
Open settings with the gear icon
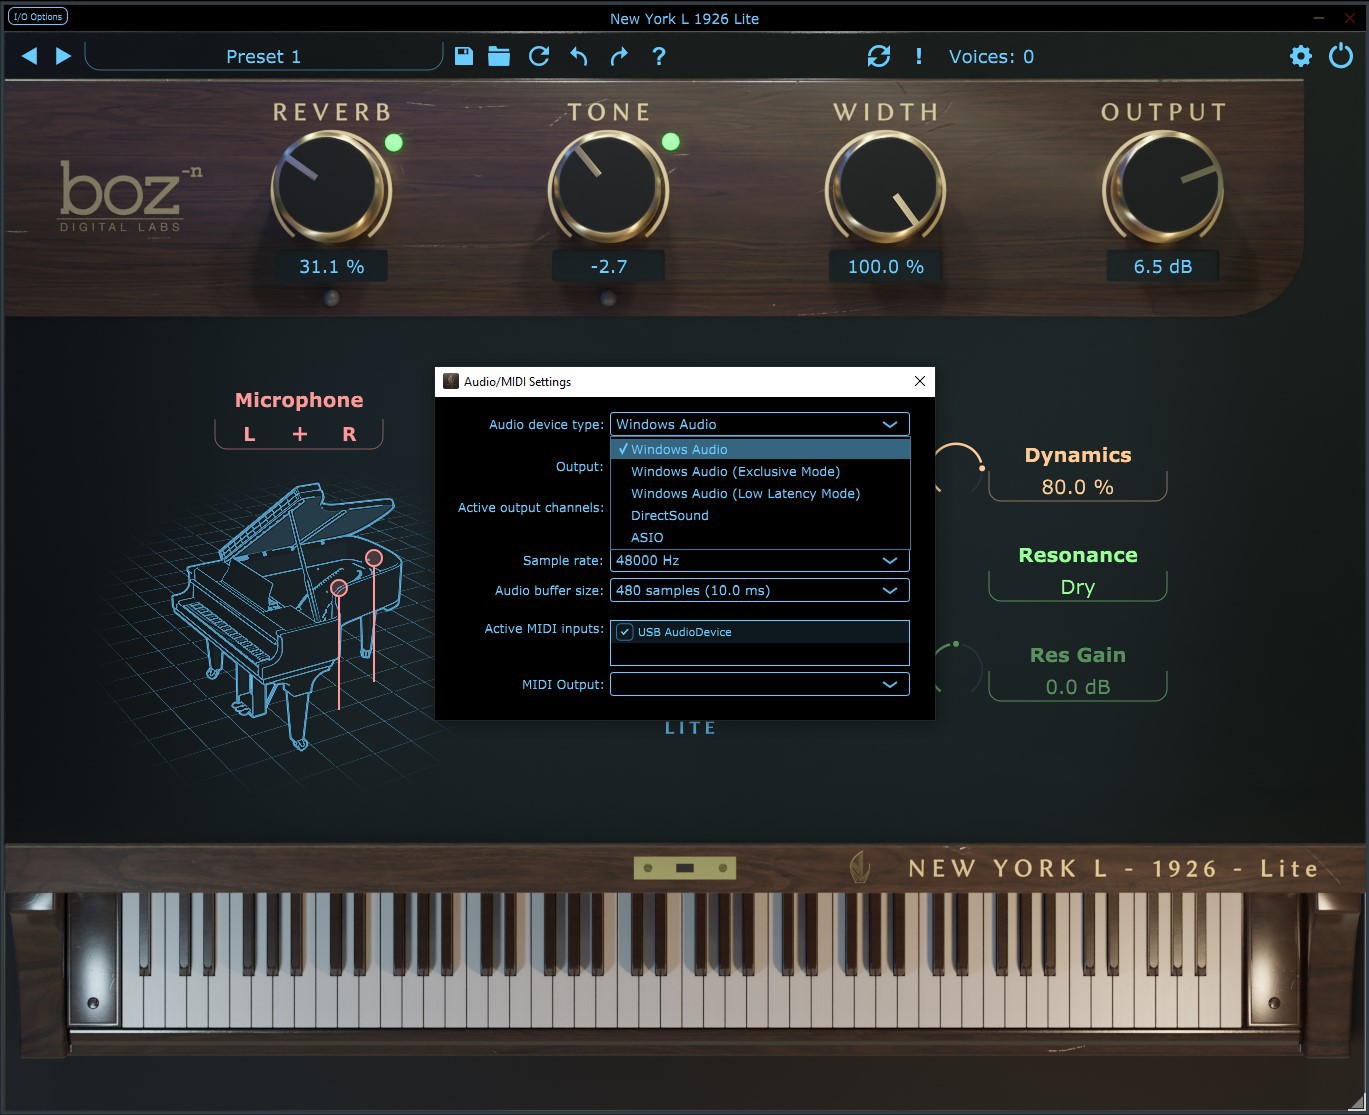coord(1301,56)
